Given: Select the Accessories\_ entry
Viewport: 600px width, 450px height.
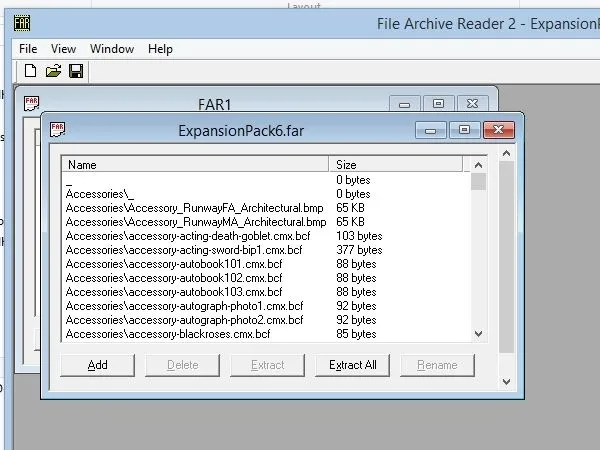Looking at the screenshot, I should (100, 194).
